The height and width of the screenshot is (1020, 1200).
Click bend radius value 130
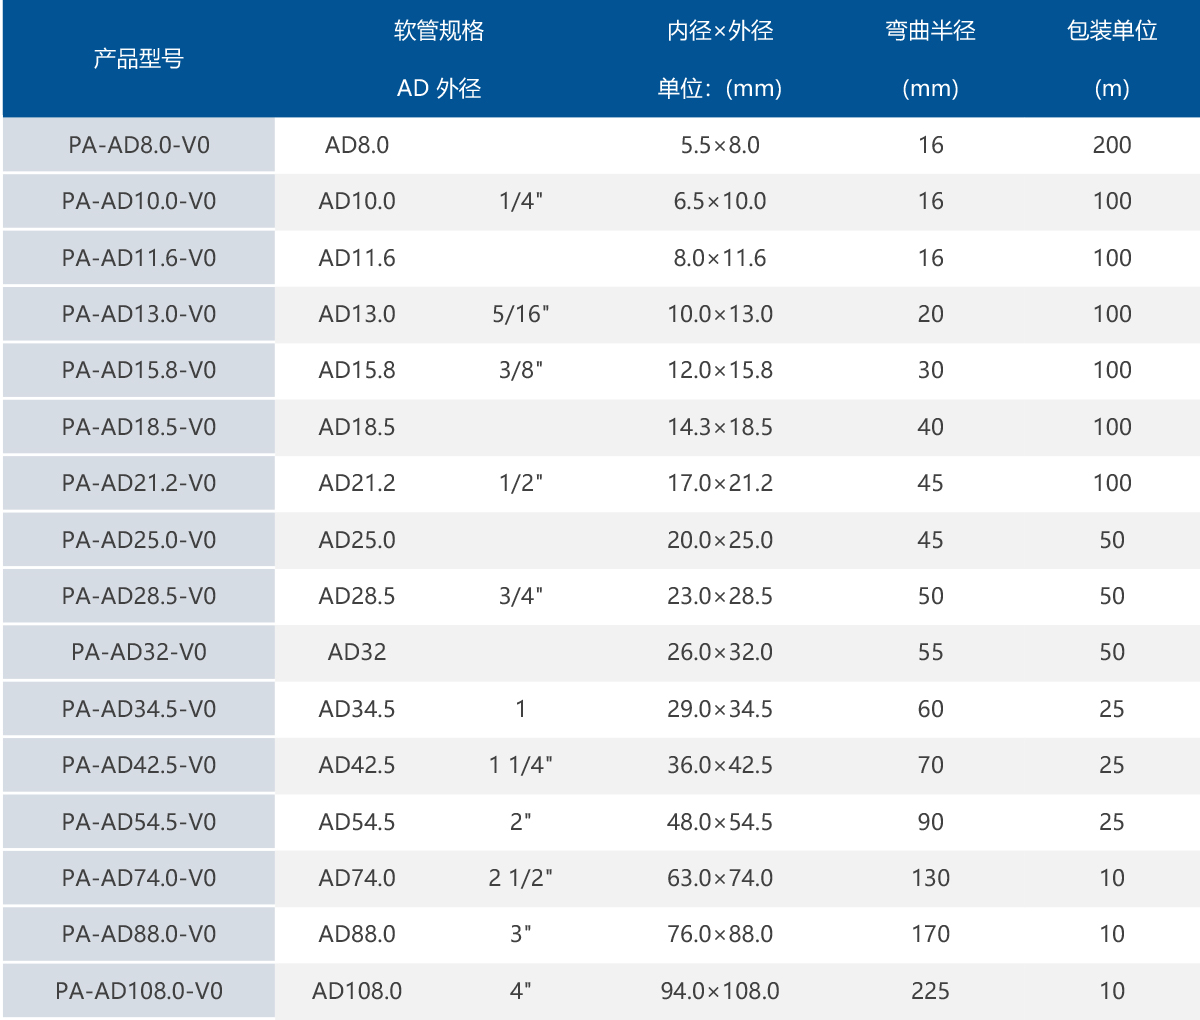tap(931, 878)
